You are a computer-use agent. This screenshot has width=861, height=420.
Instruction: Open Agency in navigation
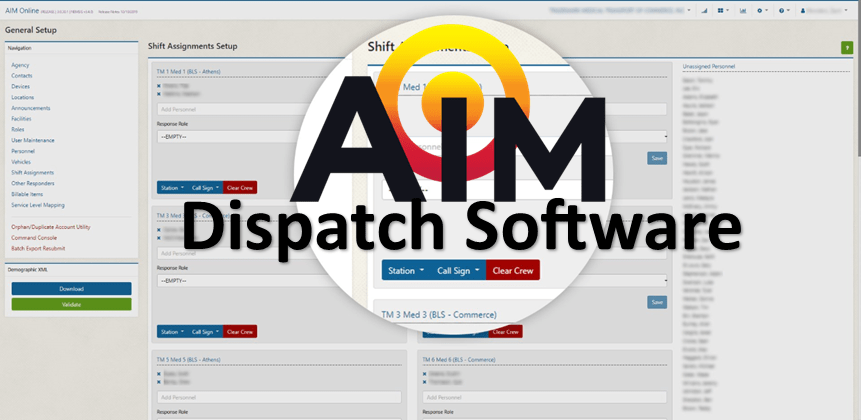(x=20, y=65)
